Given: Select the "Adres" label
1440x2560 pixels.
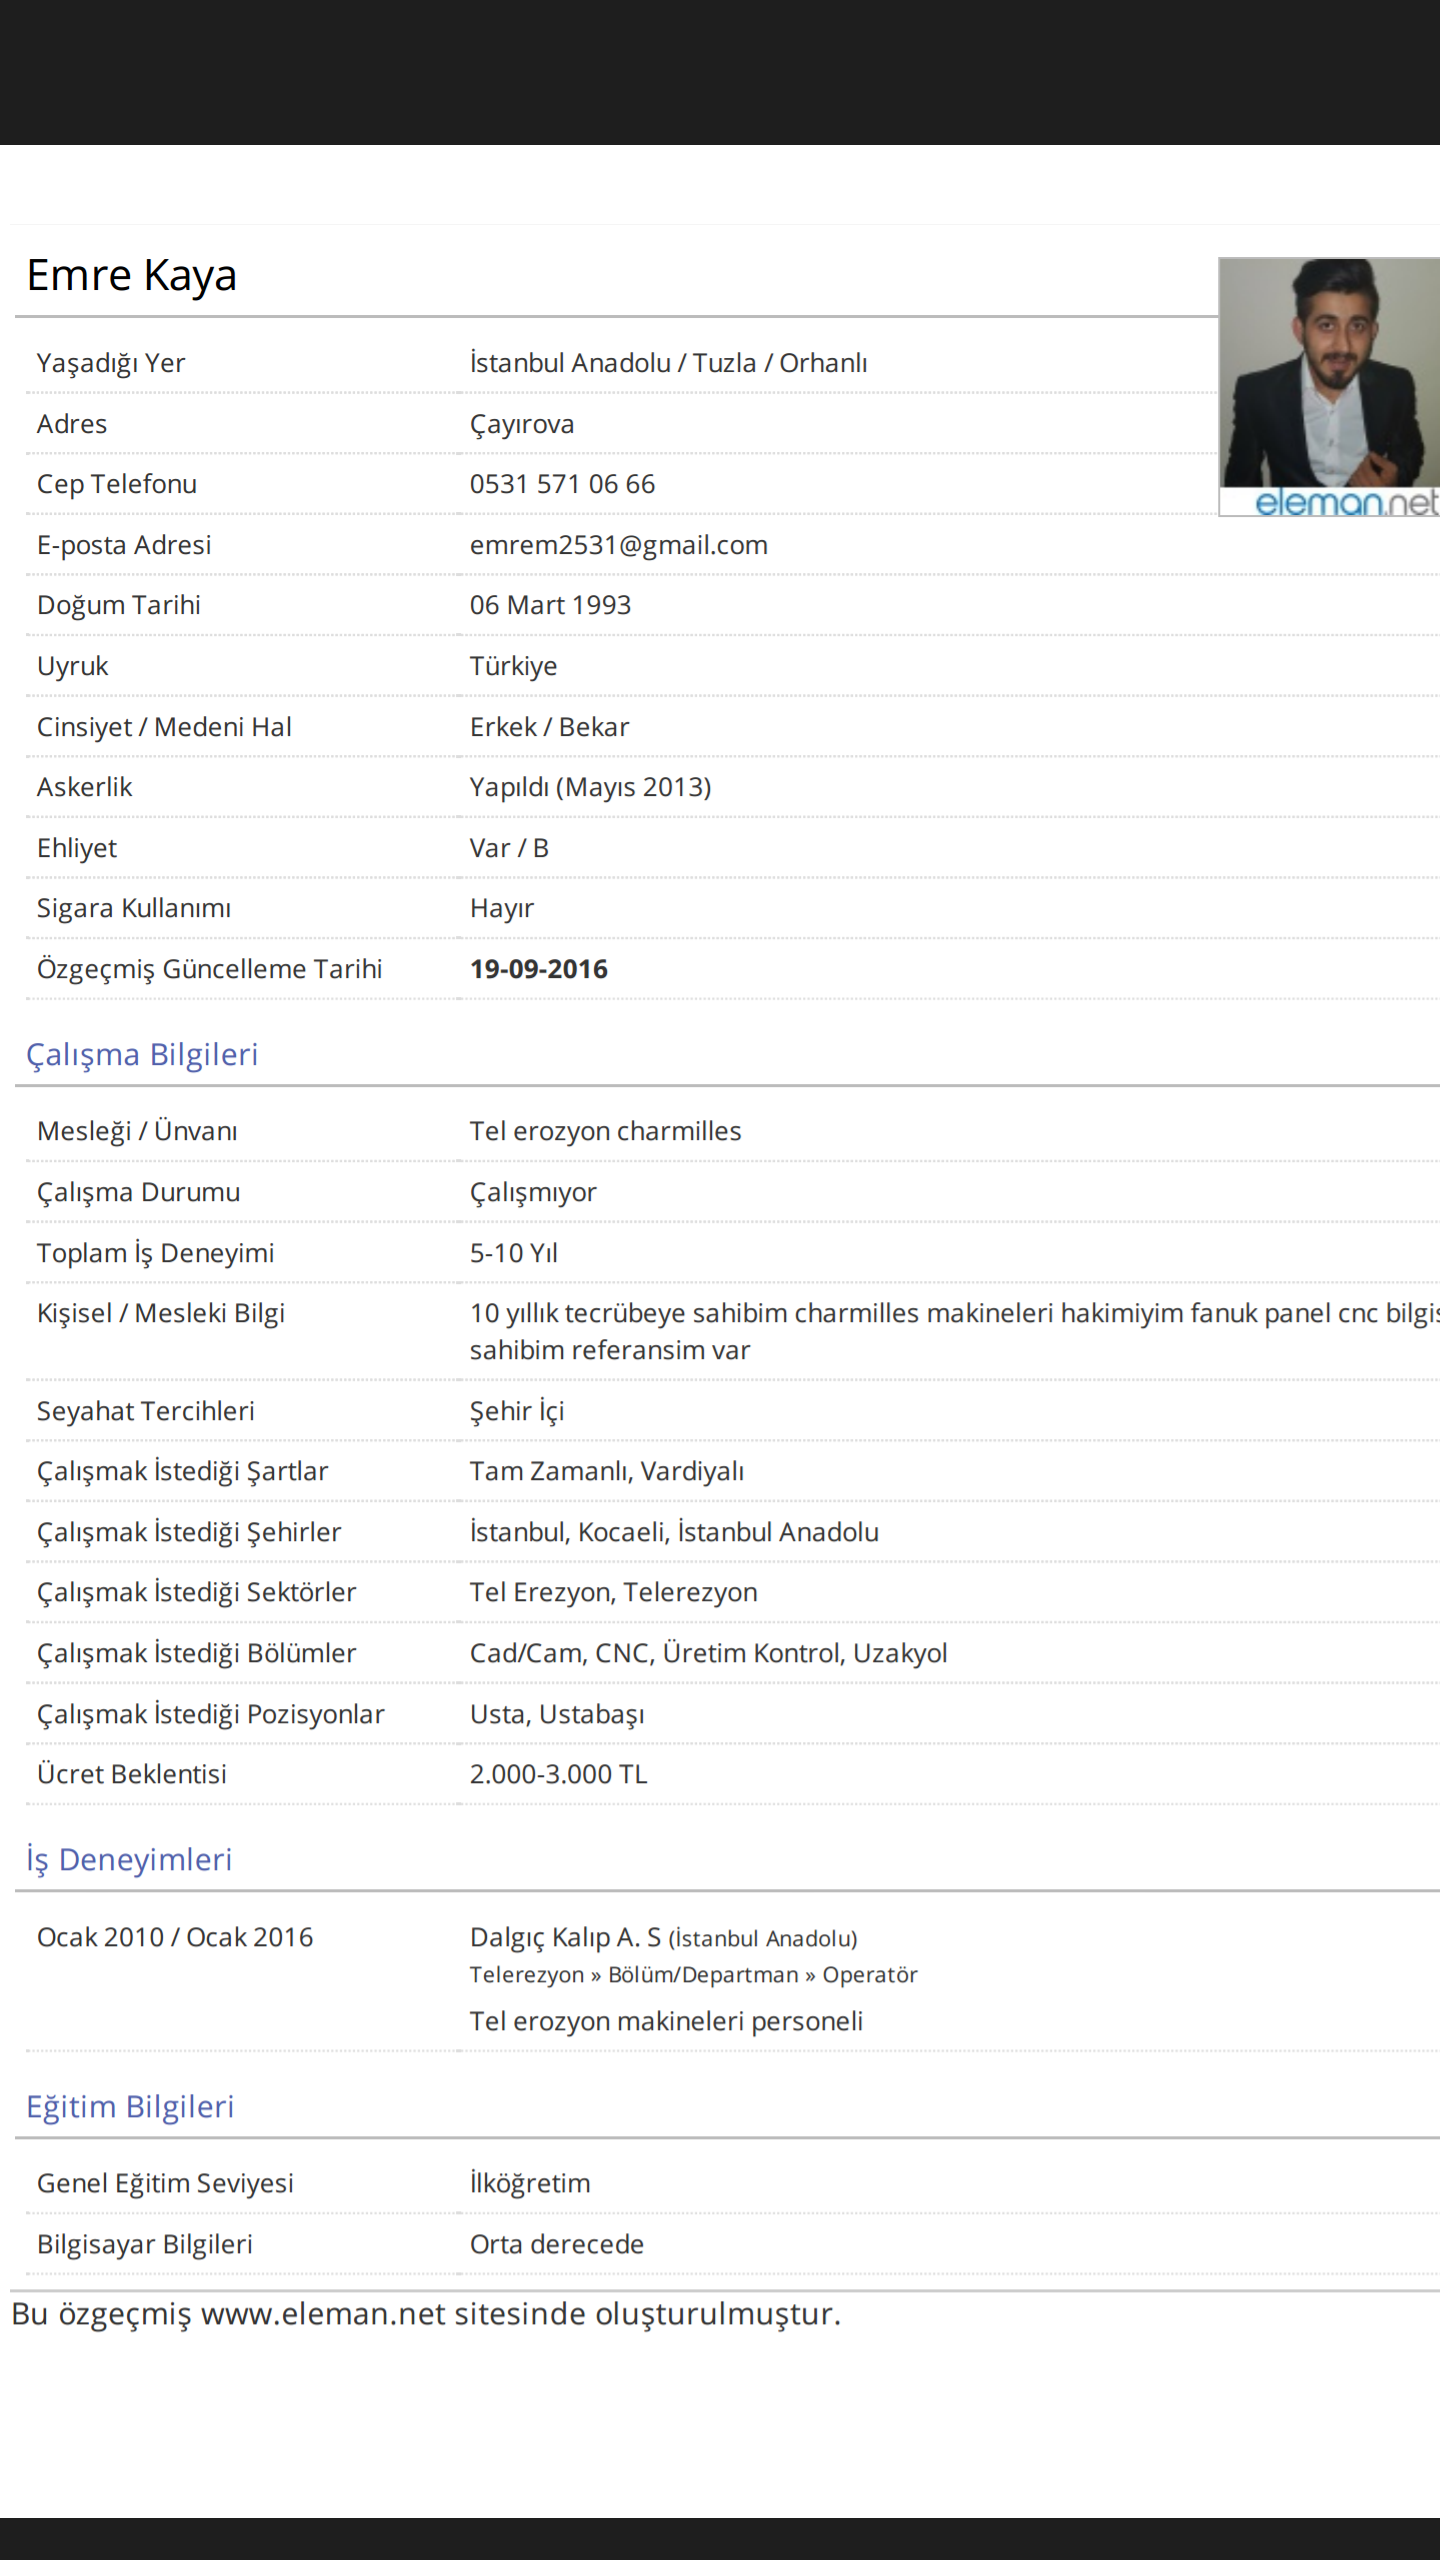Looking at the screenshot, I should click(x=72, y=424).
